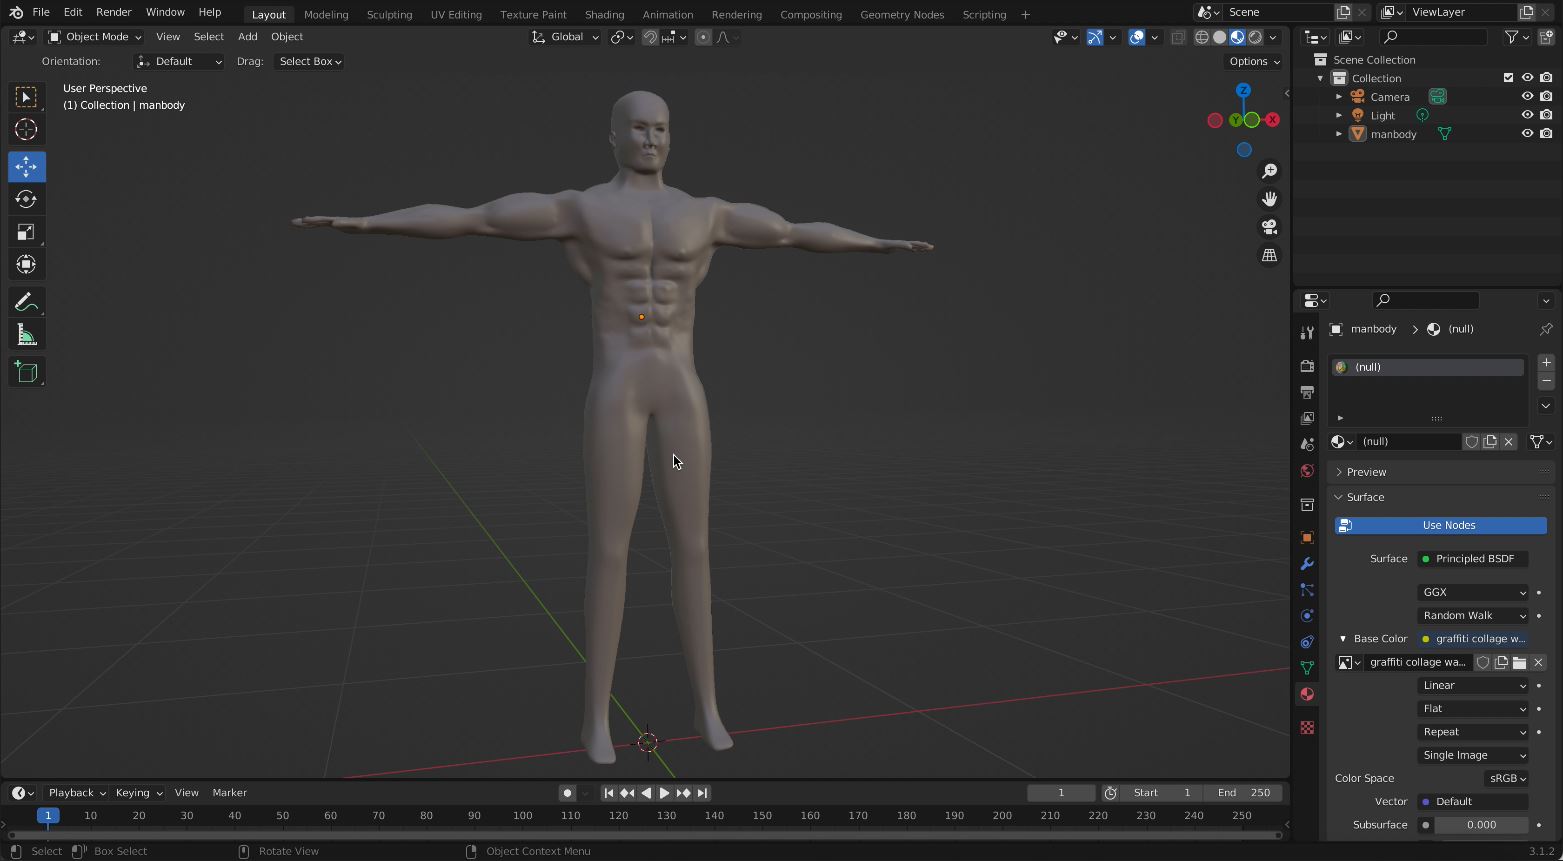
Task: Click the pan view hand icon
Action: (1269, 199)
